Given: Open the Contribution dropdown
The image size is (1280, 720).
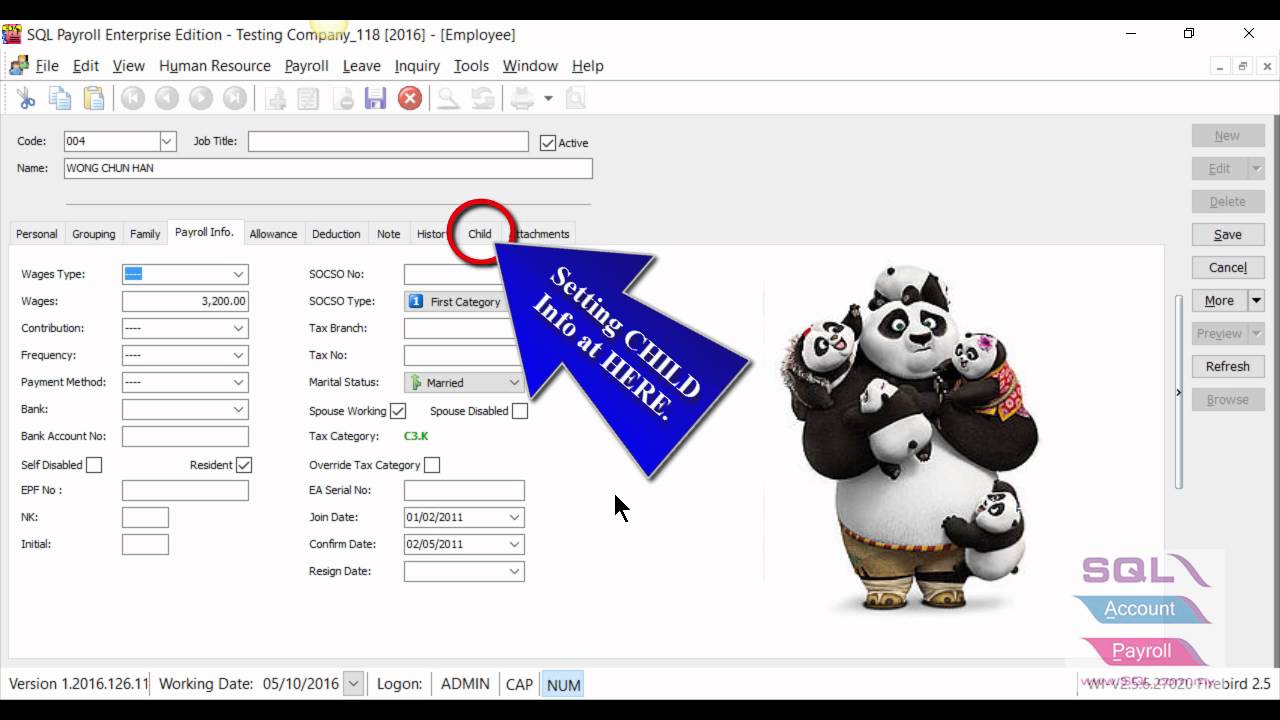Looking at the screenshot, I should point(238,328).
